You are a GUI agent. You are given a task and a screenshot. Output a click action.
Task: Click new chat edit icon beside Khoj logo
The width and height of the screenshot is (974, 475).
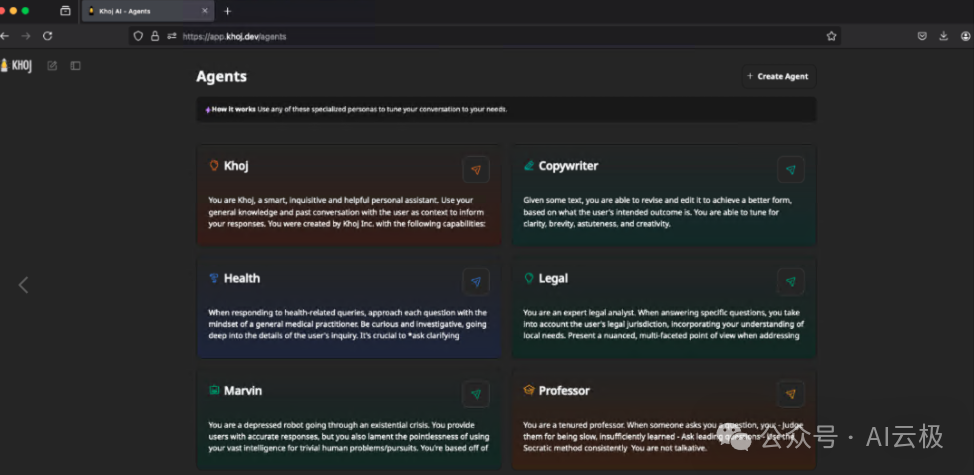(x=52, y=65)
